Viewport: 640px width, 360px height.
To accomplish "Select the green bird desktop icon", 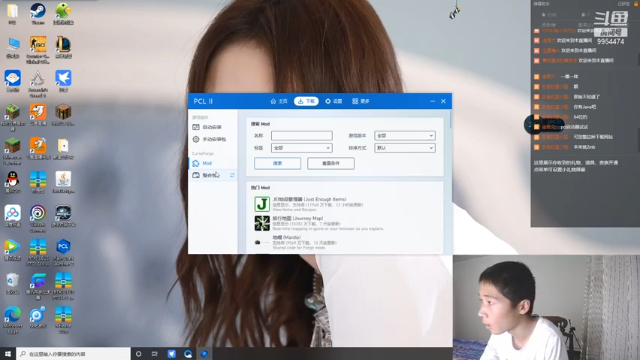I will (63, 13).
